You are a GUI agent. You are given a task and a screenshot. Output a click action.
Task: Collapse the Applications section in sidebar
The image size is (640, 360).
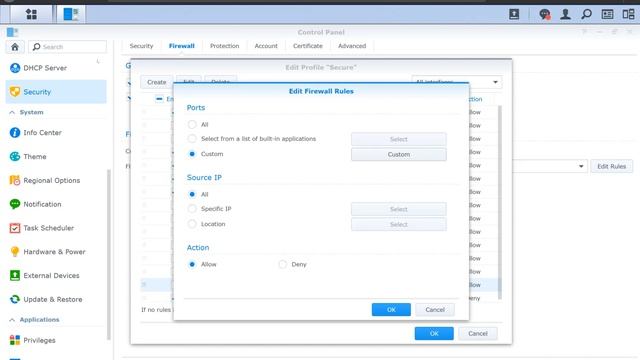[12, 320]
